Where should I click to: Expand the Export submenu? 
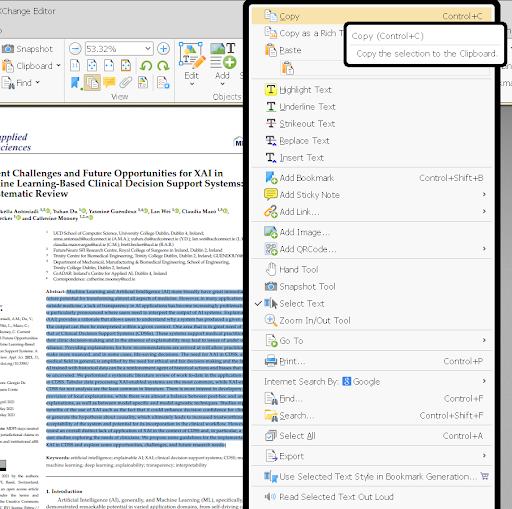(x=372, y=456)
